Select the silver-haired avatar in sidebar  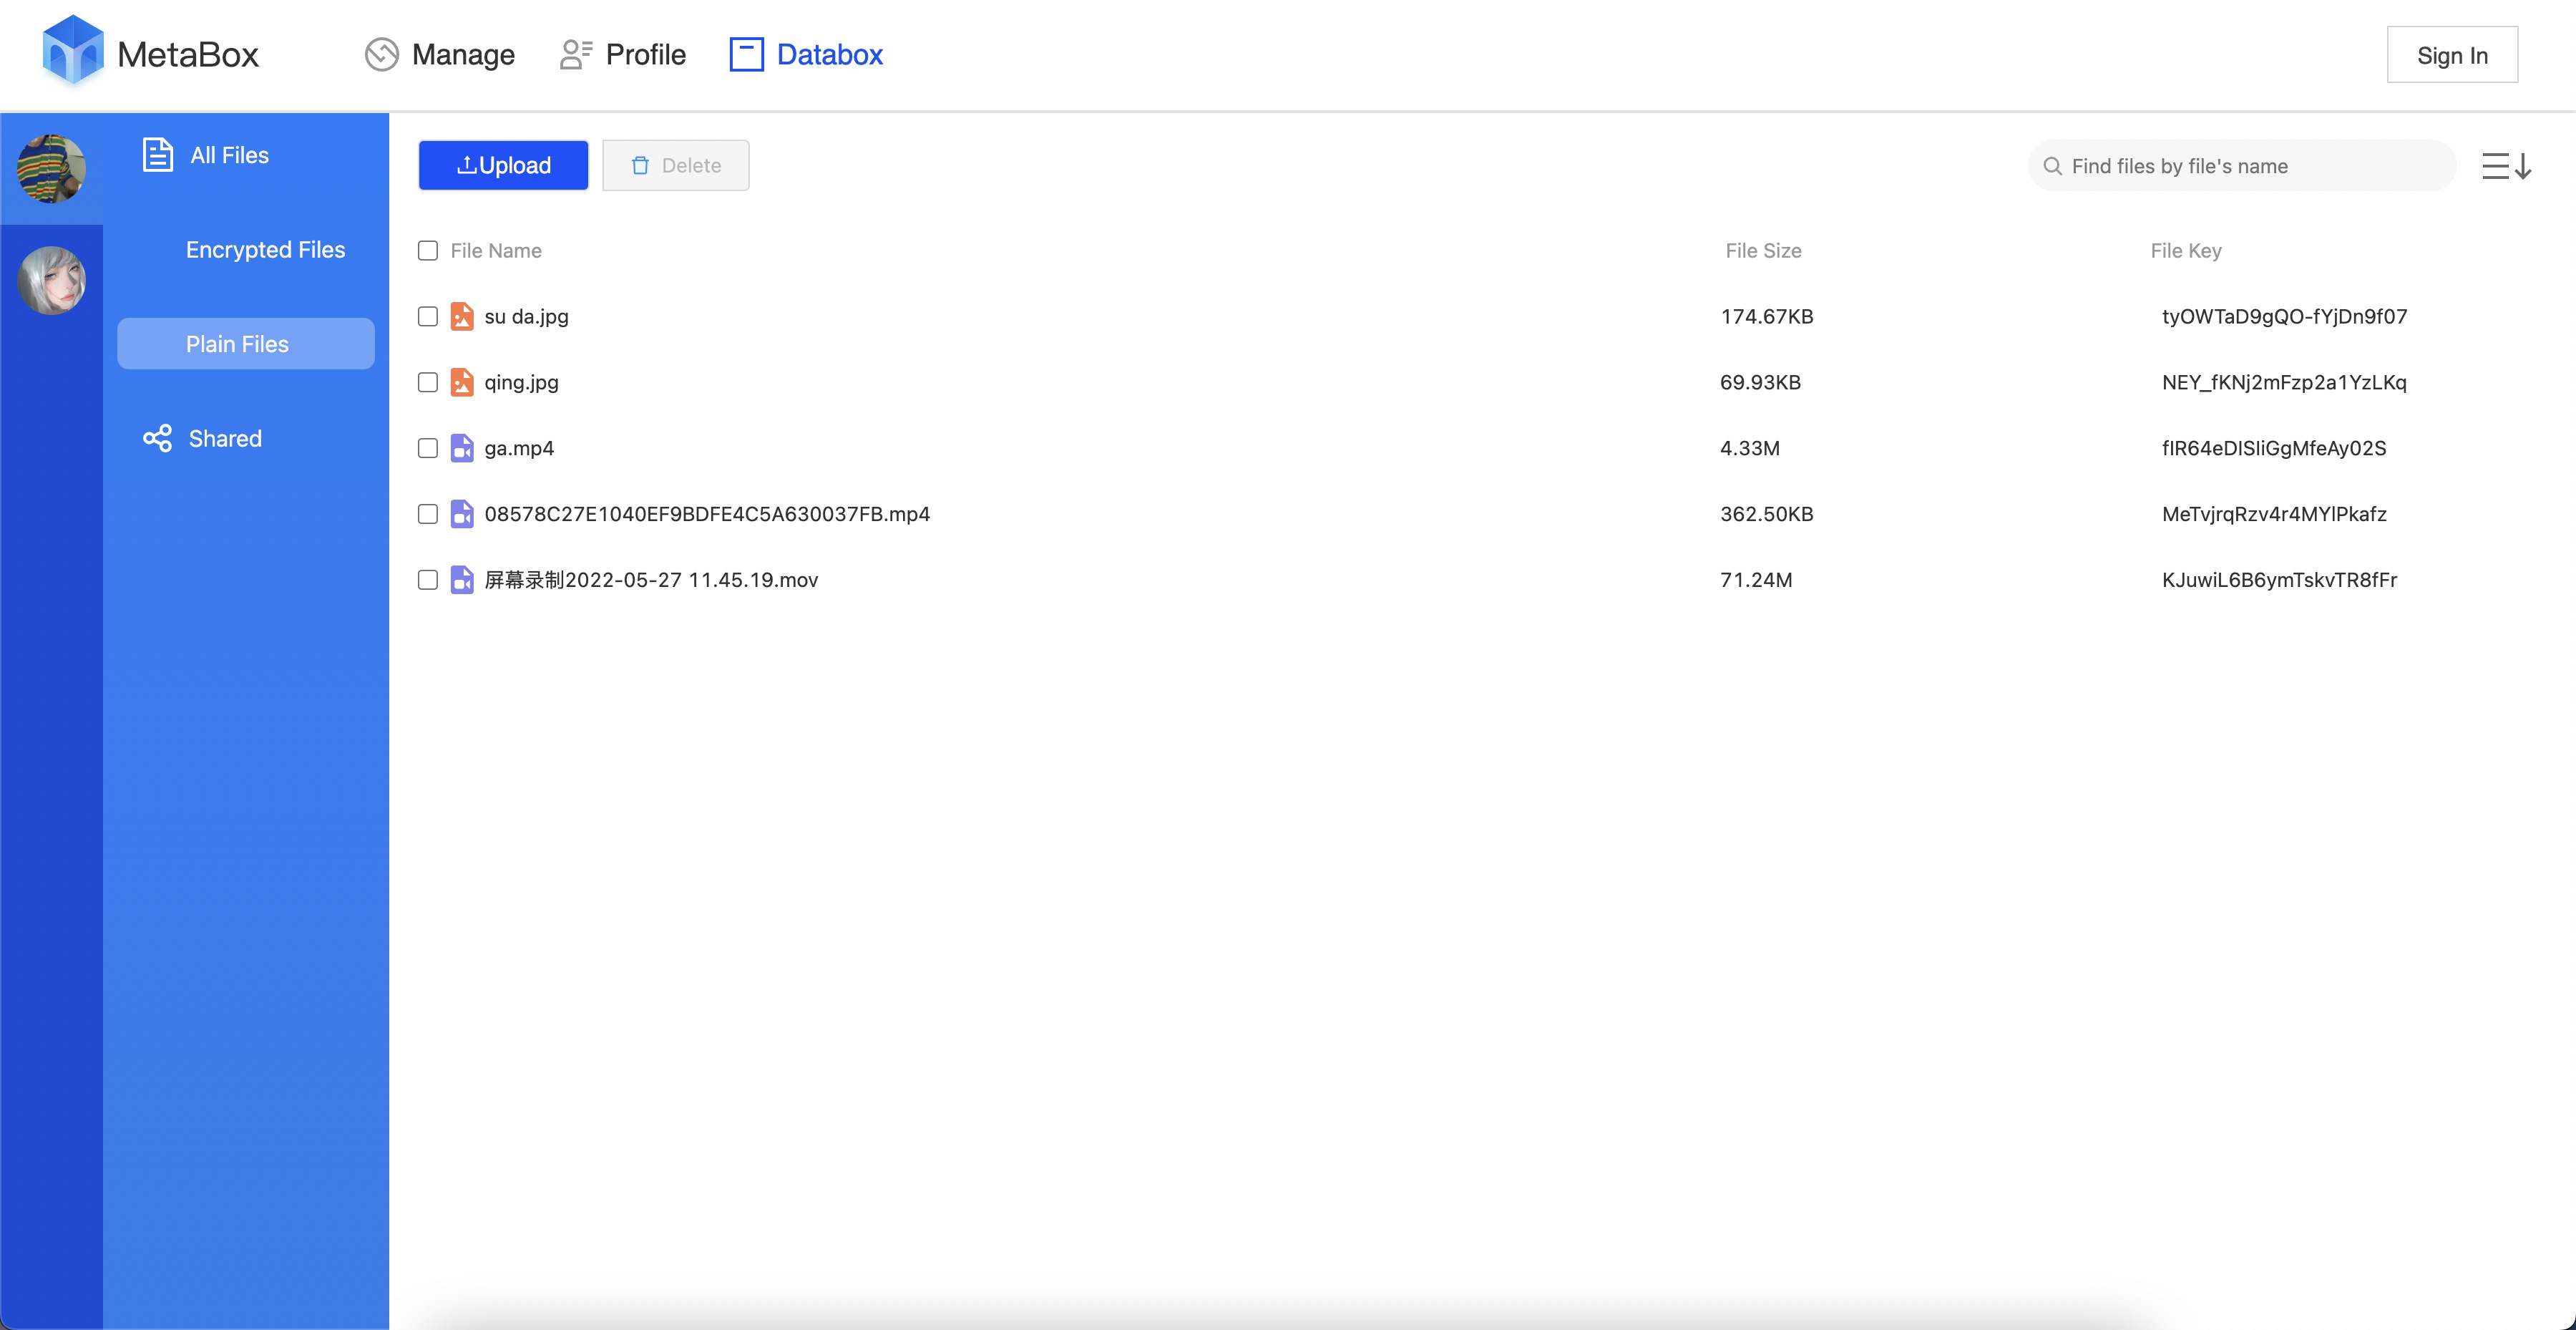click(x=51, y=280)
